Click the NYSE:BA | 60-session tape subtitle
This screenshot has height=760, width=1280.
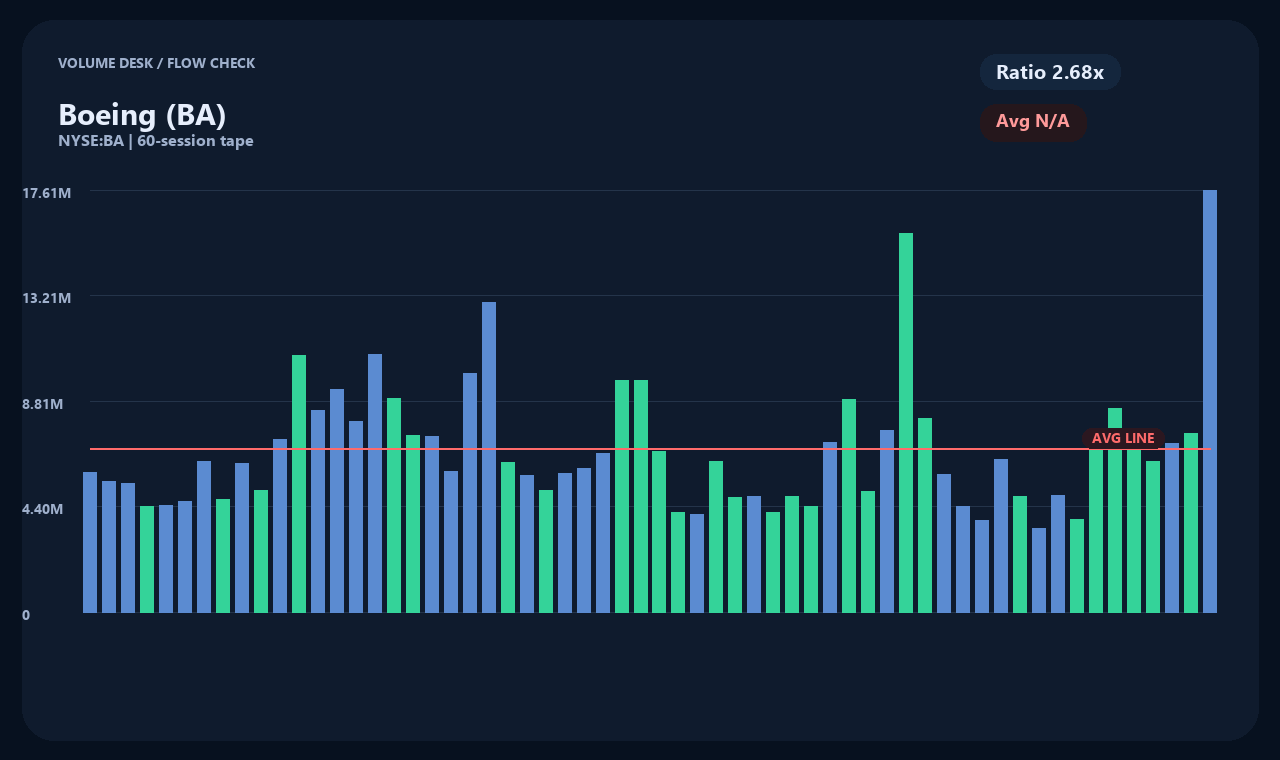[x=156, y=141]
